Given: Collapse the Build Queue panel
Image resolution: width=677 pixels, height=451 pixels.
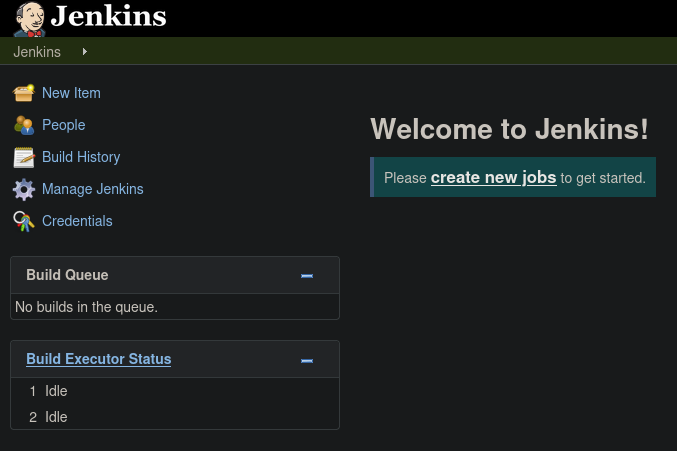Looking at the screenshot, I should click(x=307, y=276).
